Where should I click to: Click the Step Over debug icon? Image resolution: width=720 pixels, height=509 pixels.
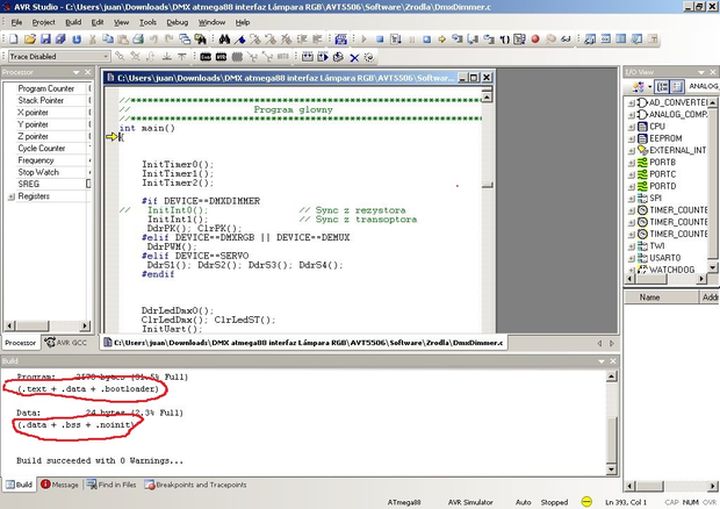click(472, 40)
